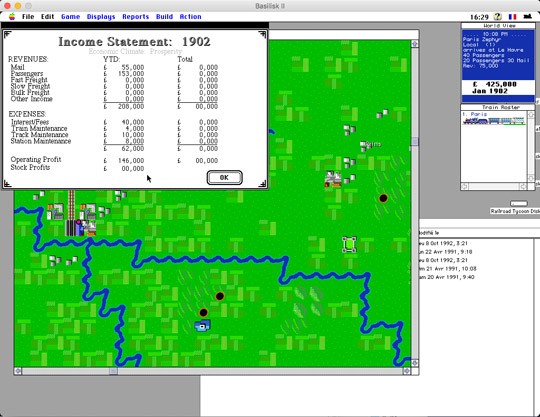This screenshot has width=540, height=417.
Task: Click the Paris city label on map
Action: click(x=373, y=144)
